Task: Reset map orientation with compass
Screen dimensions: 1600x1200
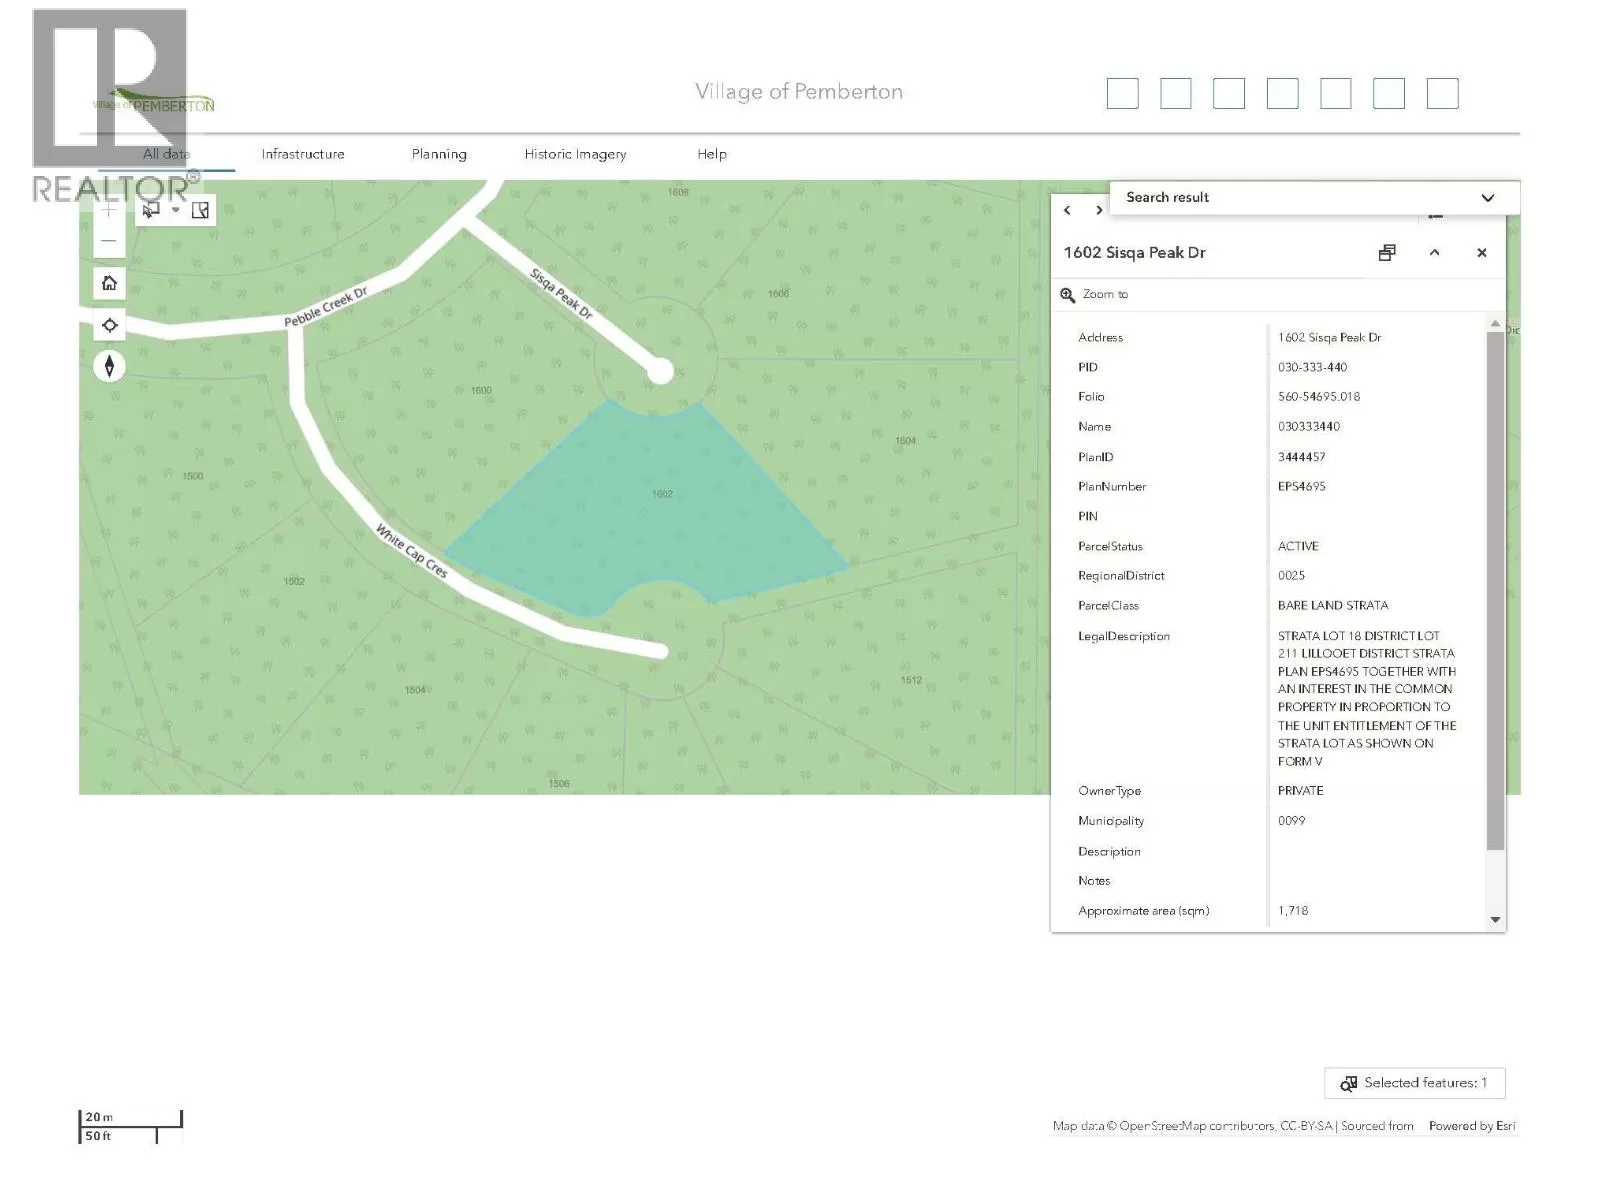Action: point(109,366)
